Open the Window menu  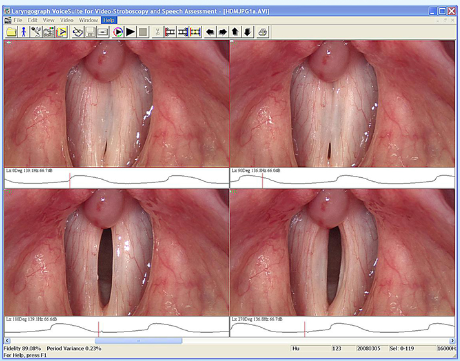coord(88,20)
